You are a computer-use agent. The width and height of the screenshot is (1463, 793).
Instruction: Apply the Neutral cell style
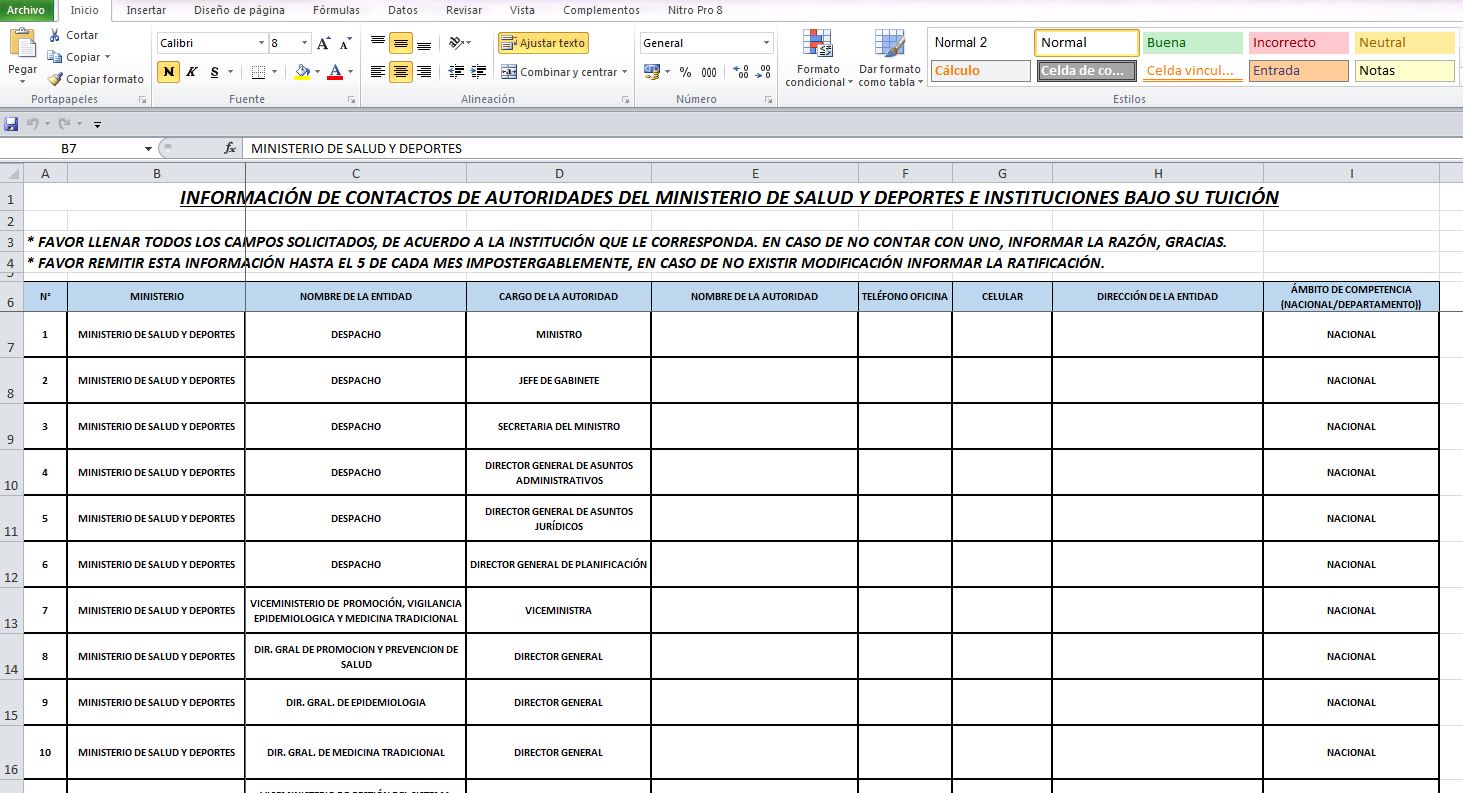(1404, 43)
